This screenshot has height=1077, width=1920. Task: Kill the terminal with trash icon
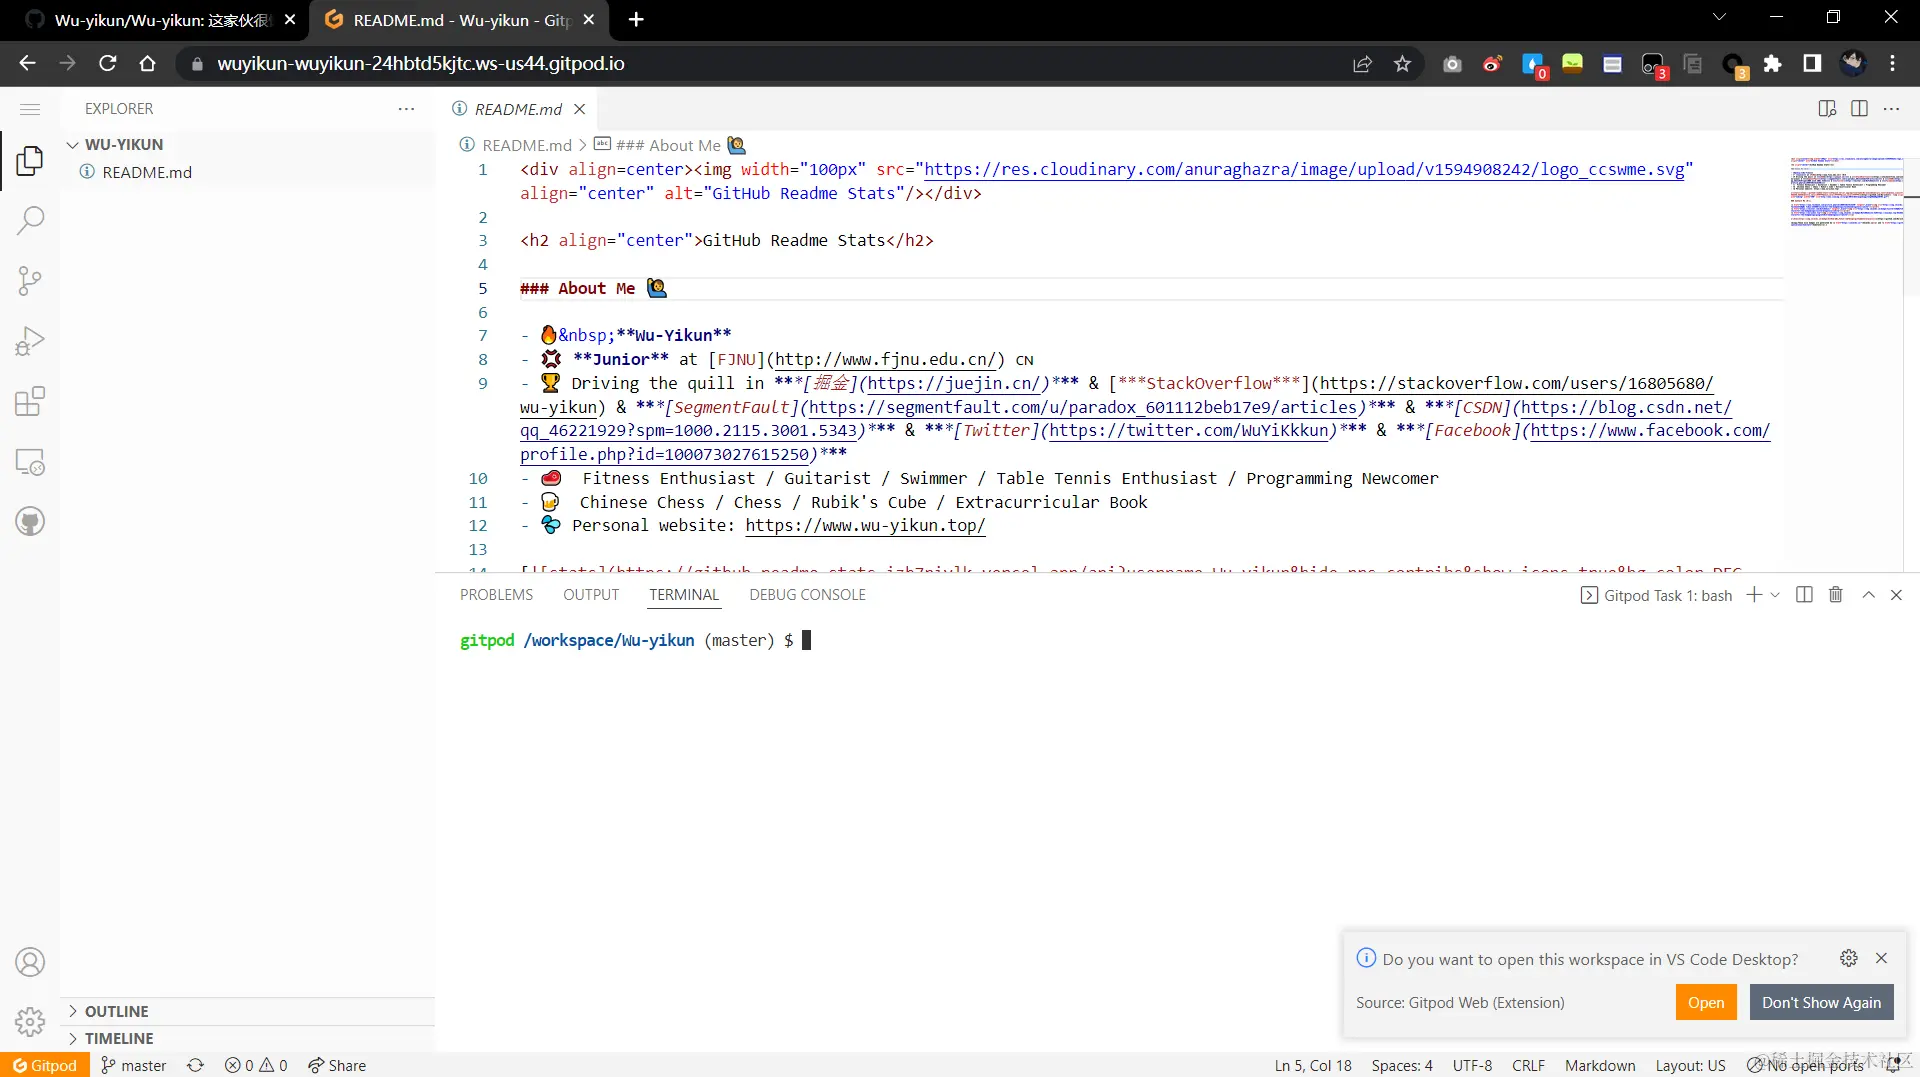[x=1836, y=595]
